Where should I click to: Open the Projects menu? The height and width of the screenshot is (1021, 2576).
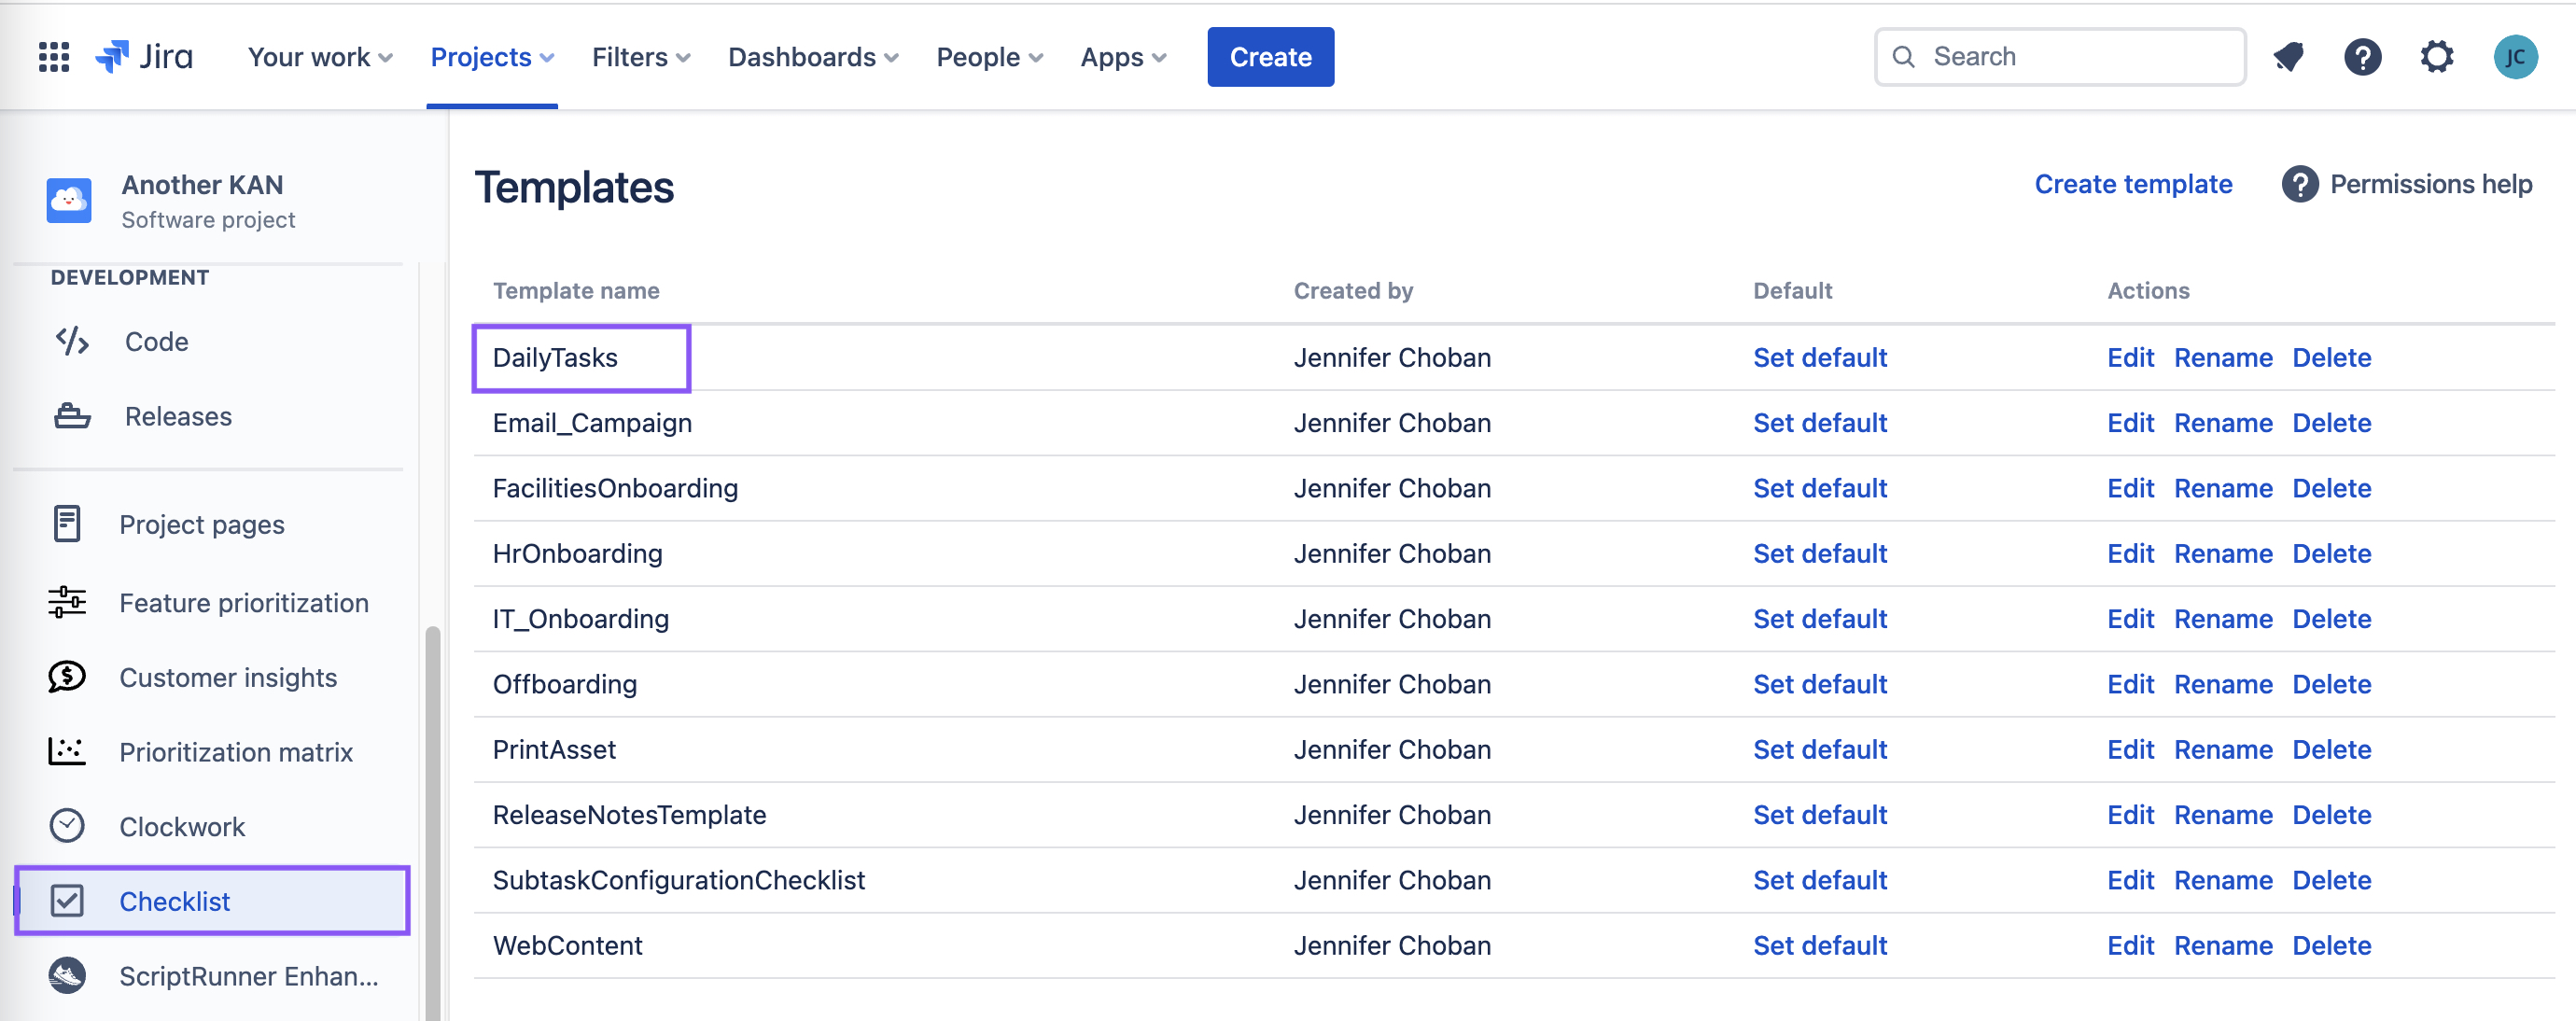(x=491, y=57)
